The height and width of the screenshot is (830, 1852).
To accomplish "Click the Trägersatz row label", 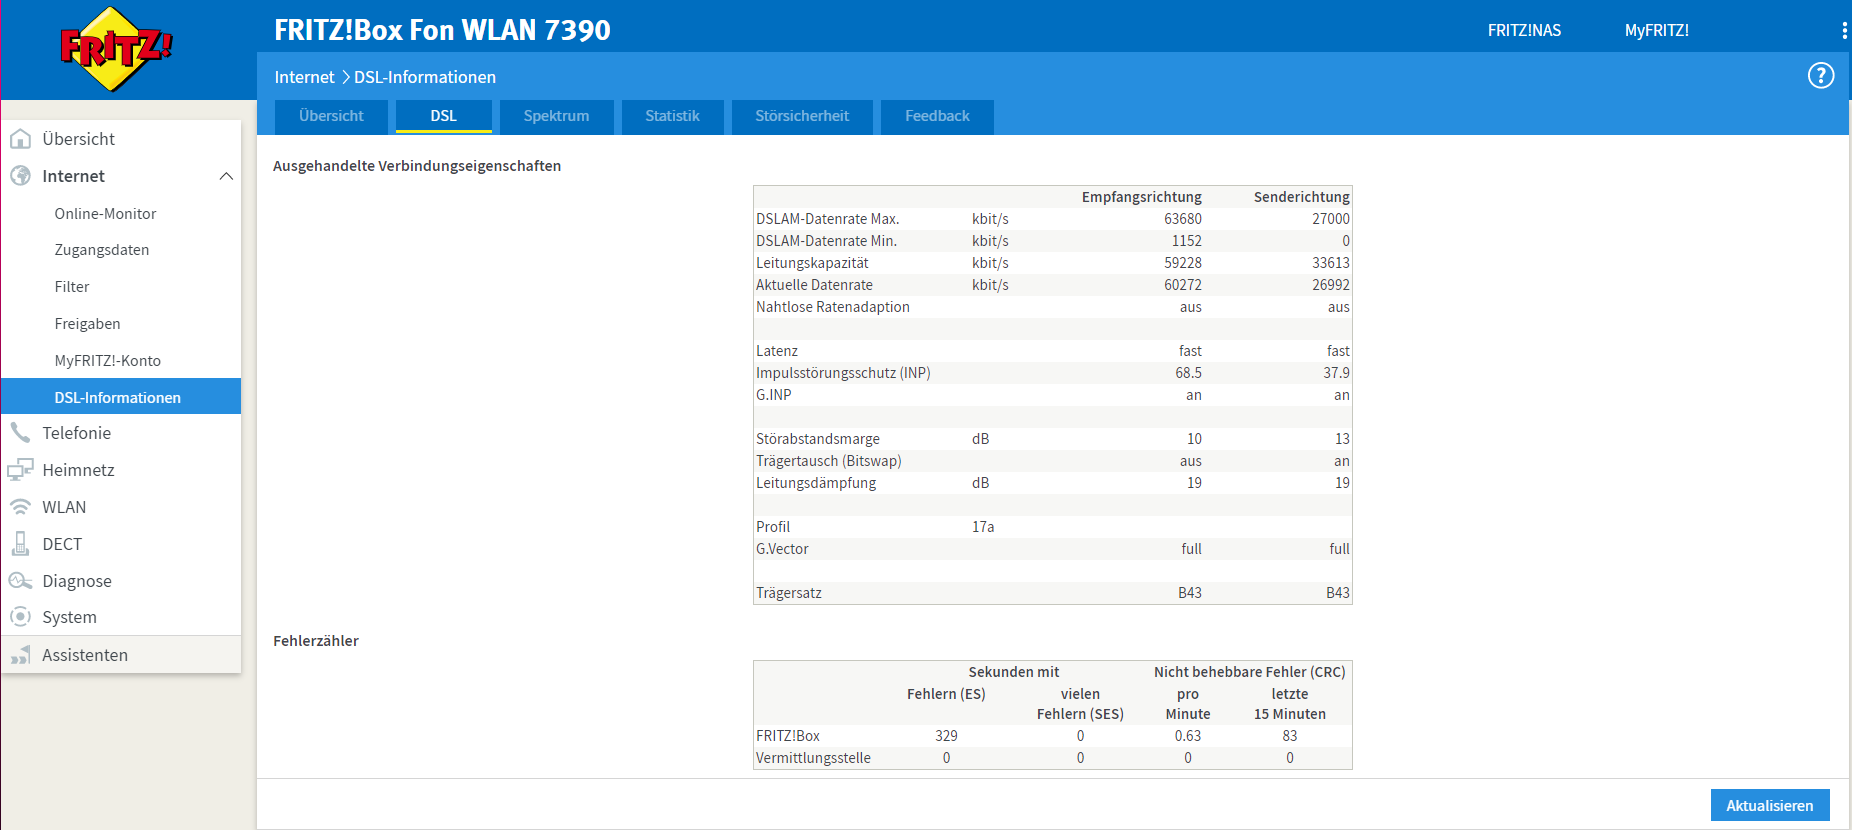I will tap(789, 593).
